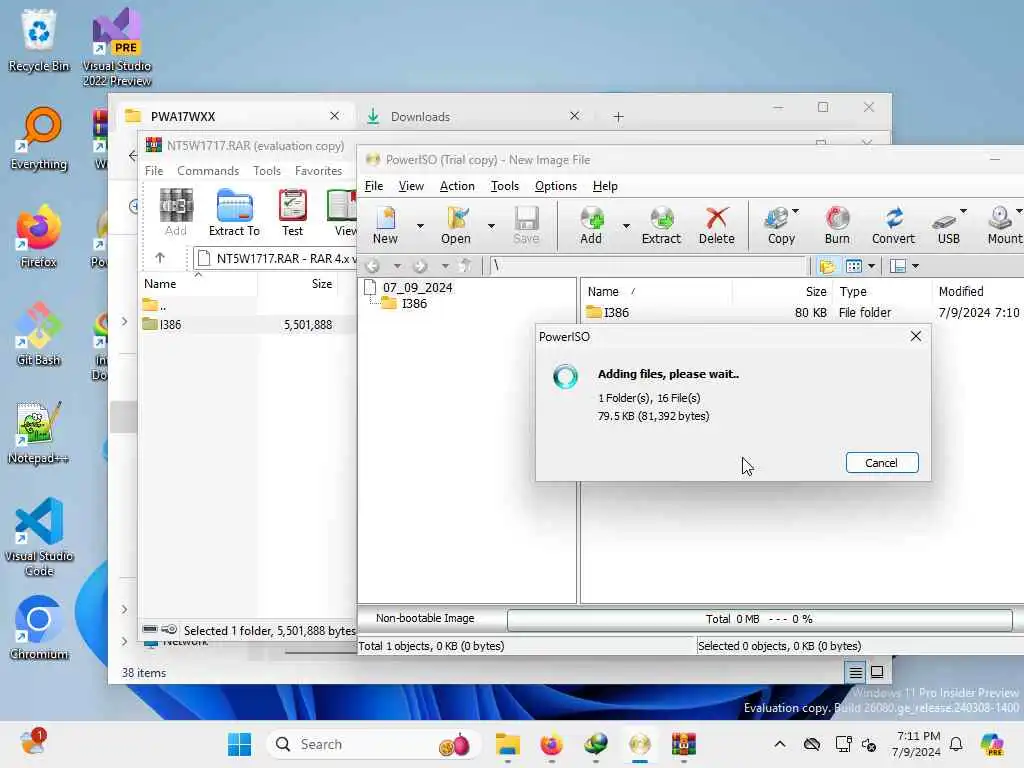Click the Burn disc icon in PowerISO

click(x=837, y=225)
